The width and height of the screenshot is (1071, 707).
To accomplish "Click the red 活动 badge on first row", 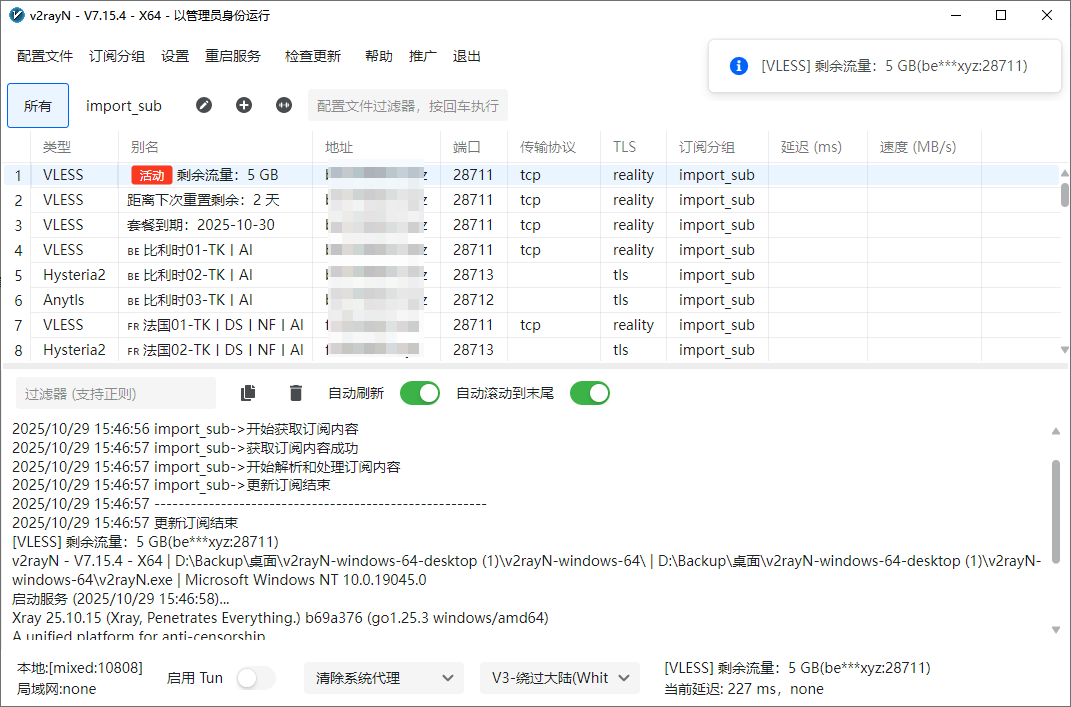I will 152,175.
